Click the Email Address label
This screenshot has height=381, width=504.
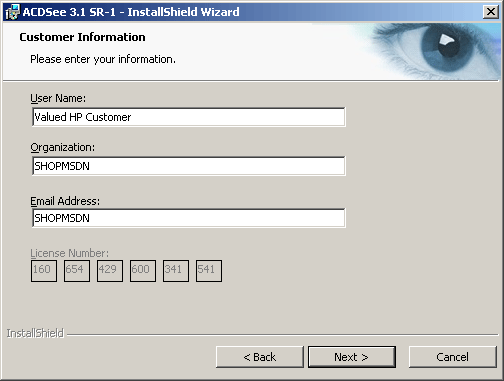coord(65,201)
